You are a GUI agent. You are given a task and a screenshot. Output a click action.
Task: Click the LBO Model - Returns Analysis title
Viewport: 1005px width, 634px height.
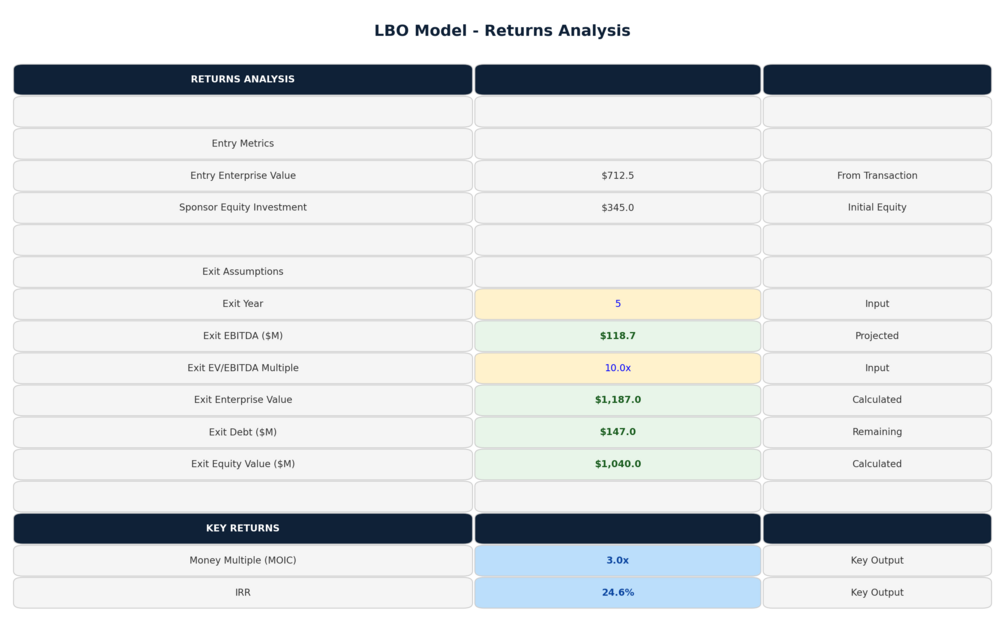pyautogui.click(x=502, y=30)
